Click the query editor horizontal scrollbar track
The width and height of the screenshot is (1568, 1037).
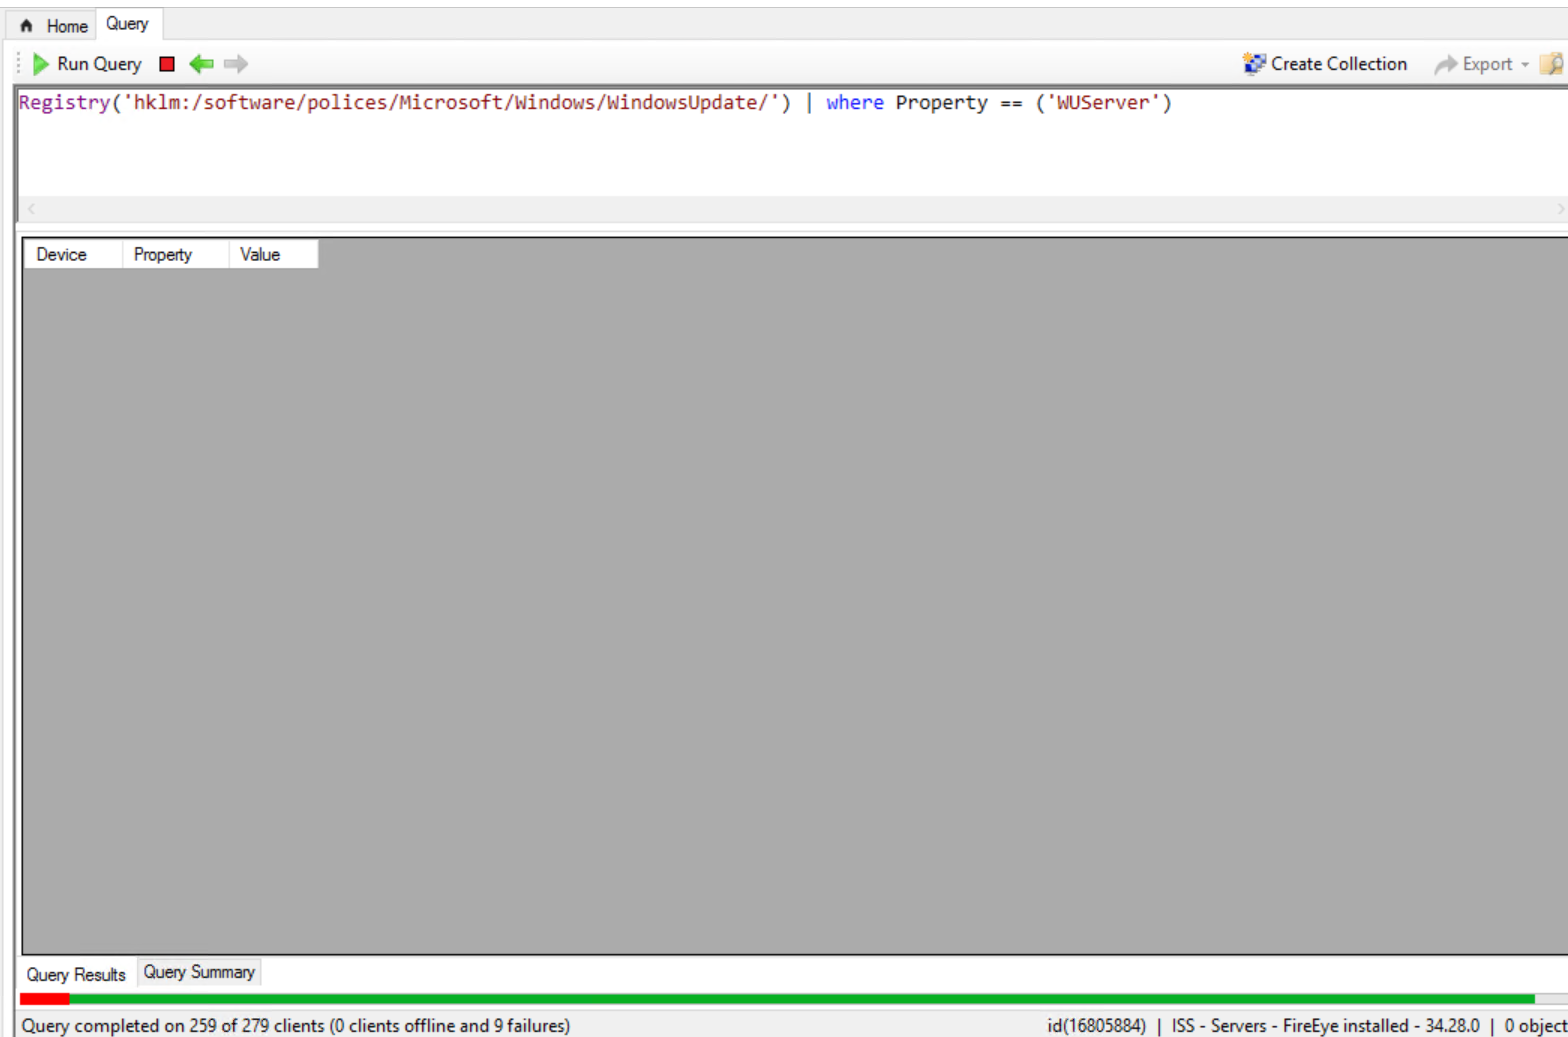[x=796, y=208]
